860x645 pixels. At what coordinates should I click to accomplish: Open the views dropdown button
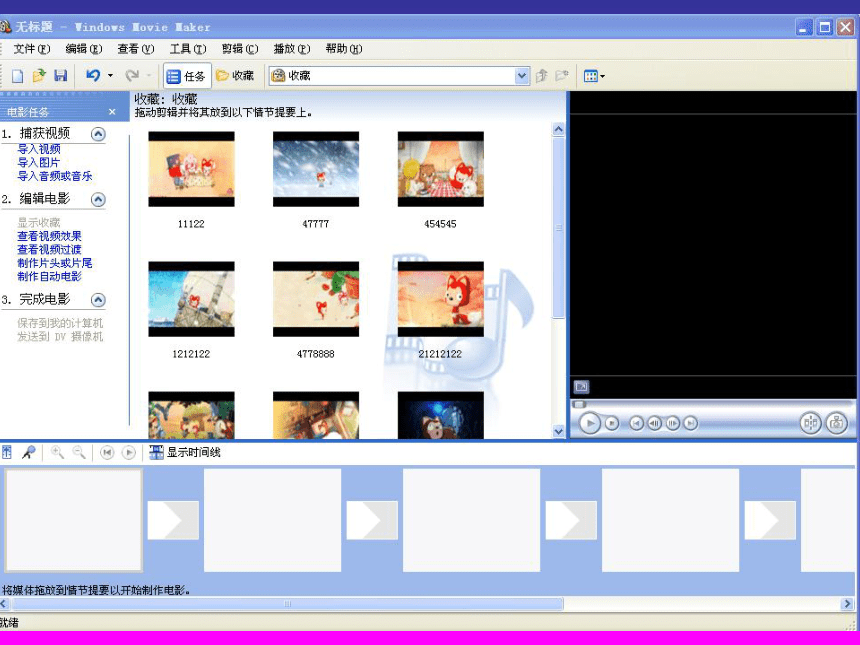coord(594,76)
